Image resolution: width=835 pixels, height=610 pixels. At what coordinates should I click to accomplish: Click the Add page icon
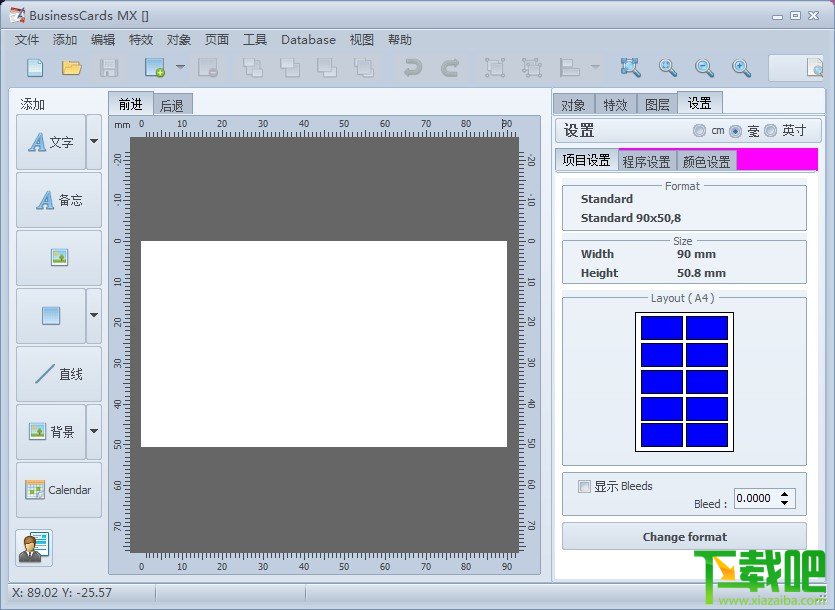[155, 68]
